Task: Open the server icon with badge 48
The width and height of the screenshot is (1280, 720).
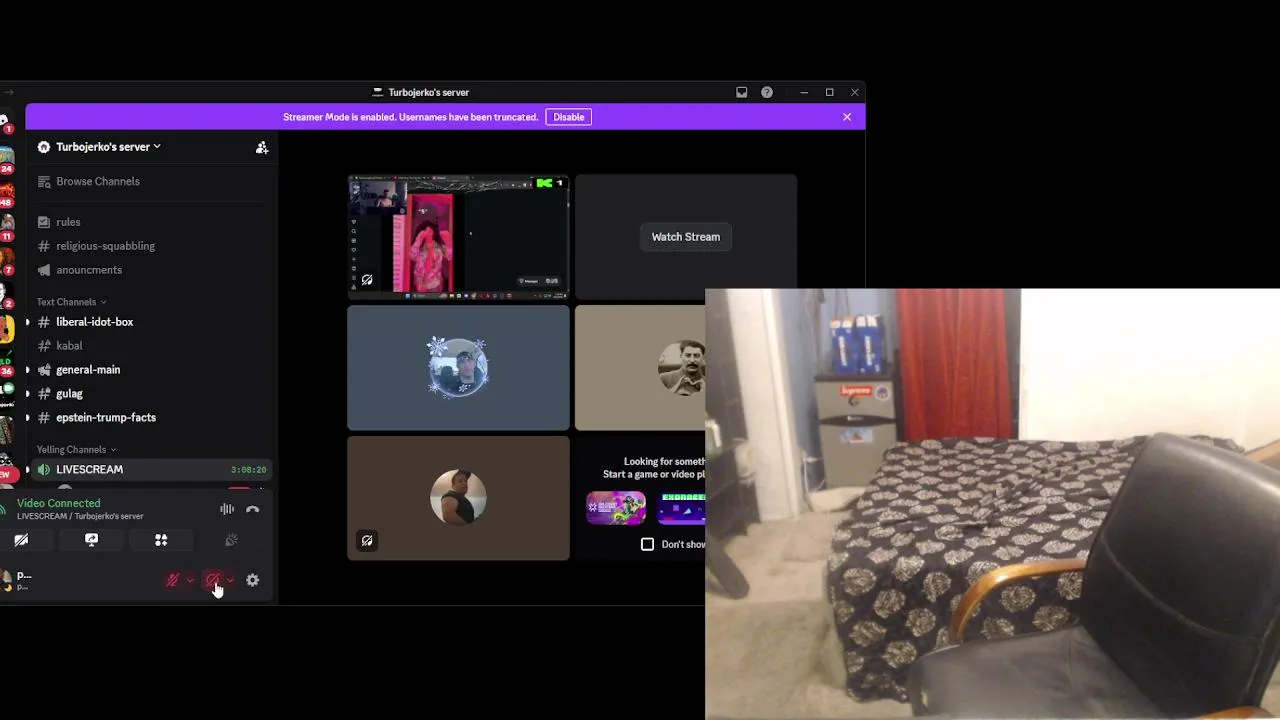Action: click(x=6, y=192)
